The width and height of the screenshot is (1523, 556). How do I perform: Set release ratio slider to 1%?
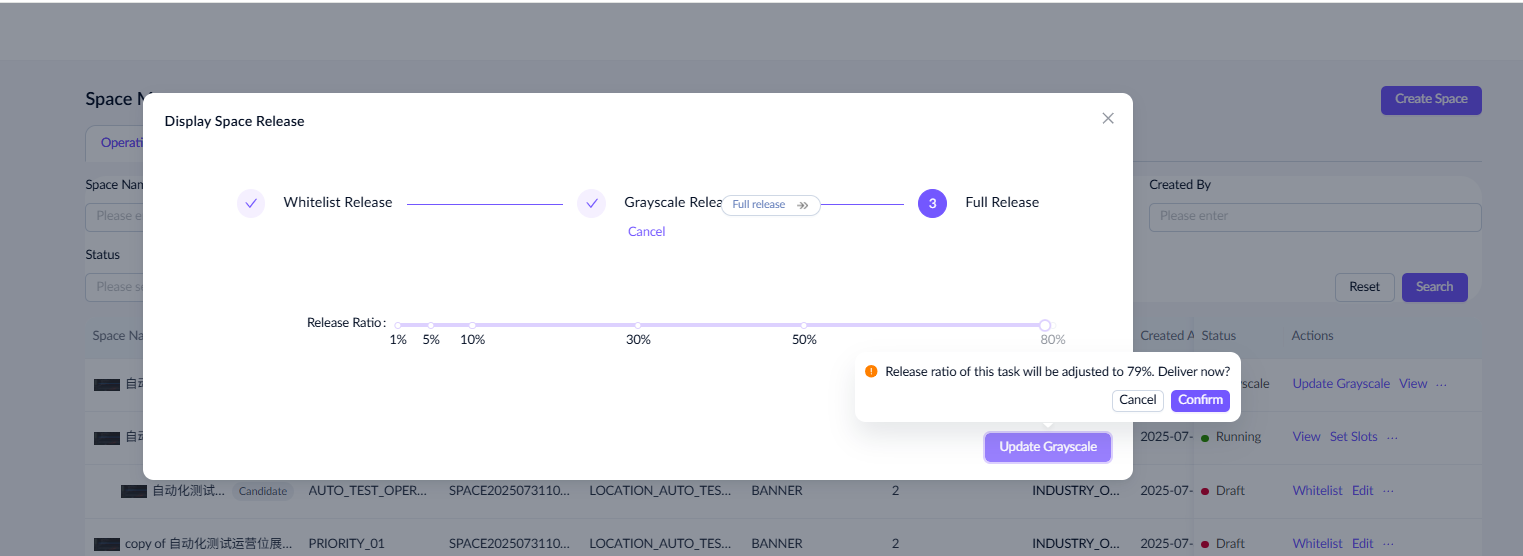398,325
